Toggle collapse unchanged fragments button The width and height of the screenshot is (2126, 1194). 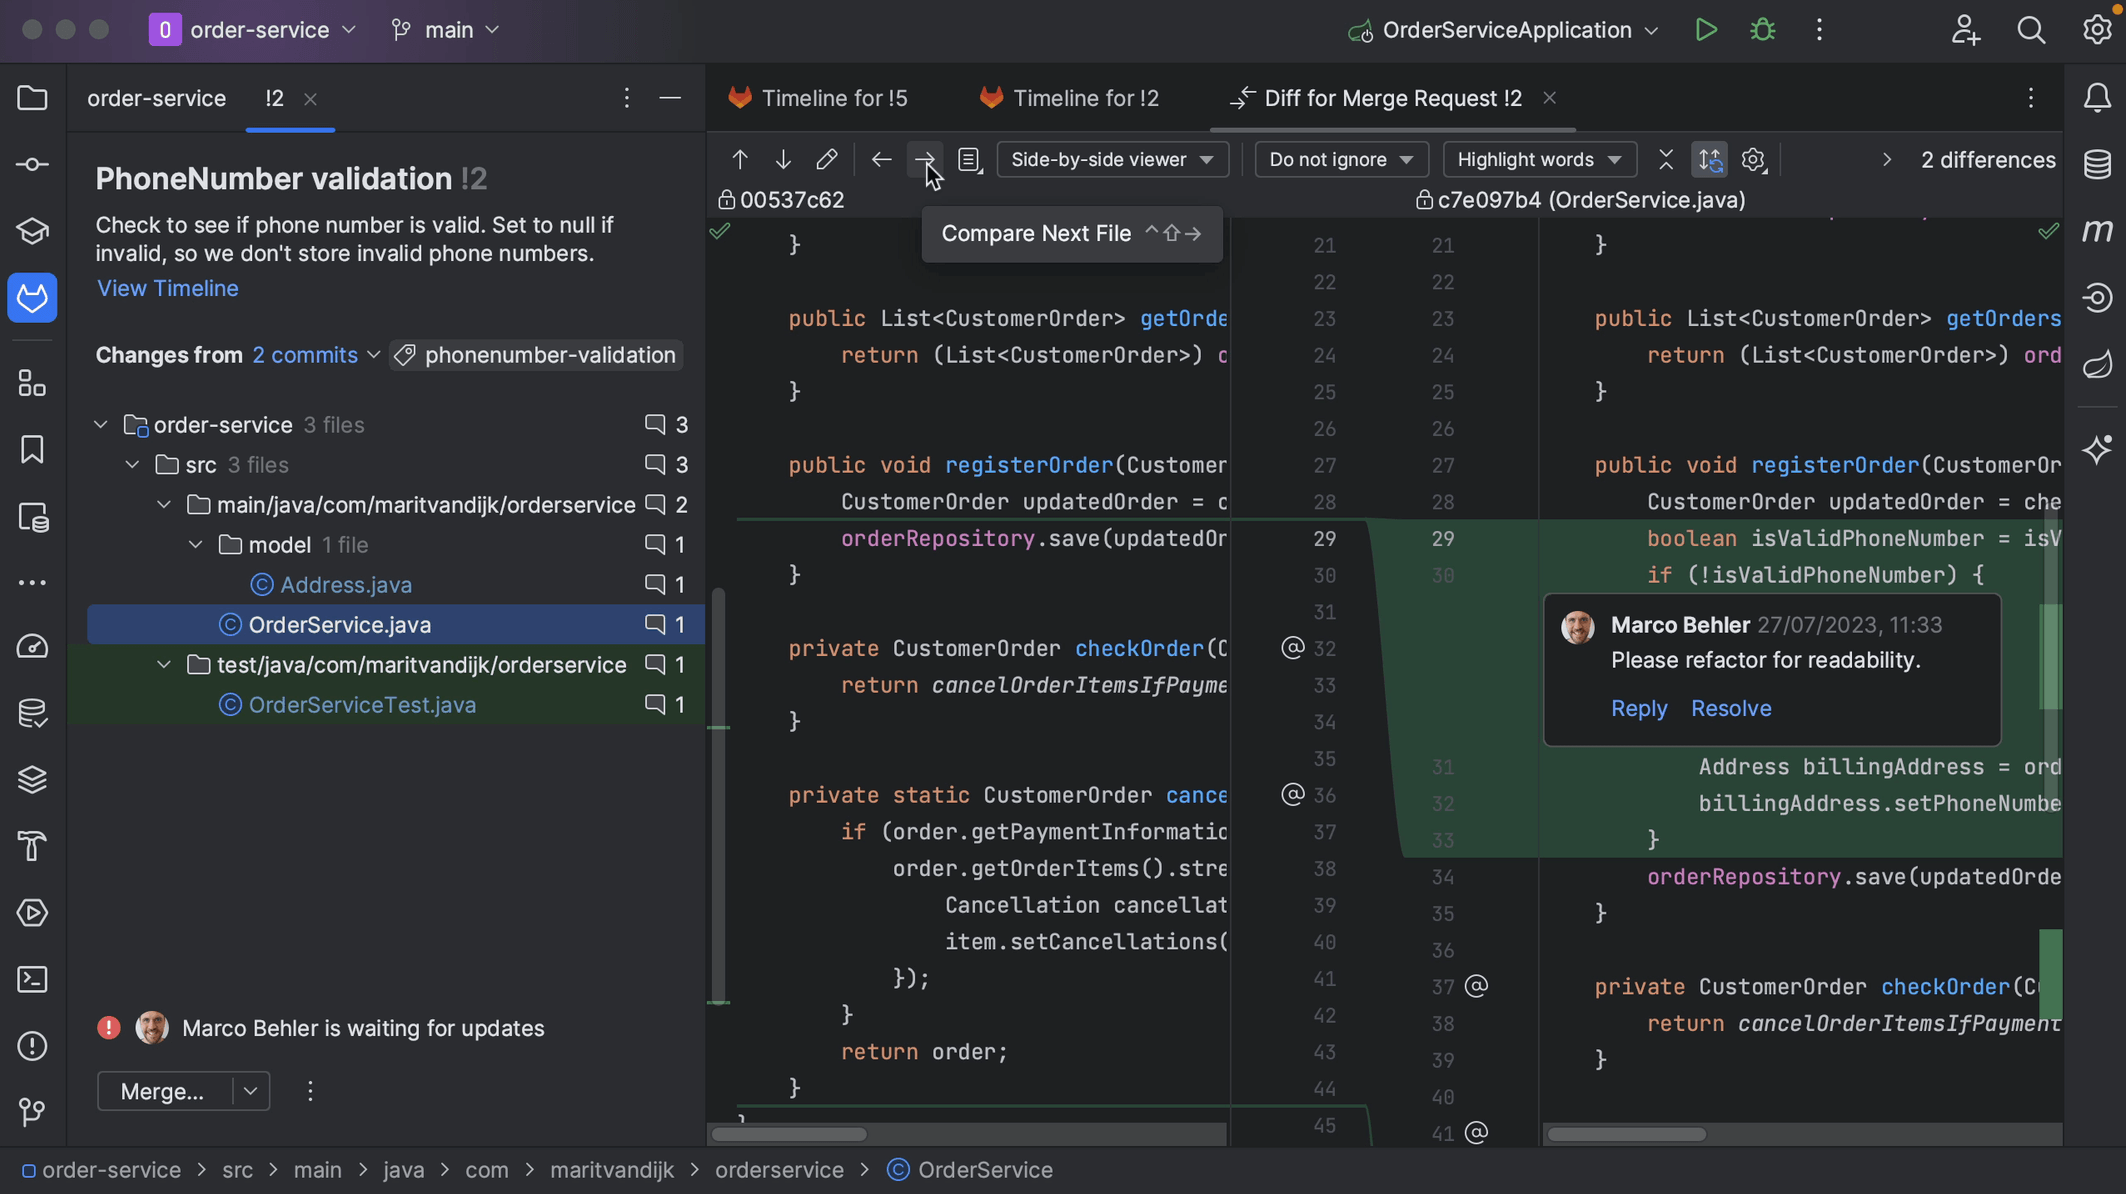pyautogui.click(x=1666, y=160)
